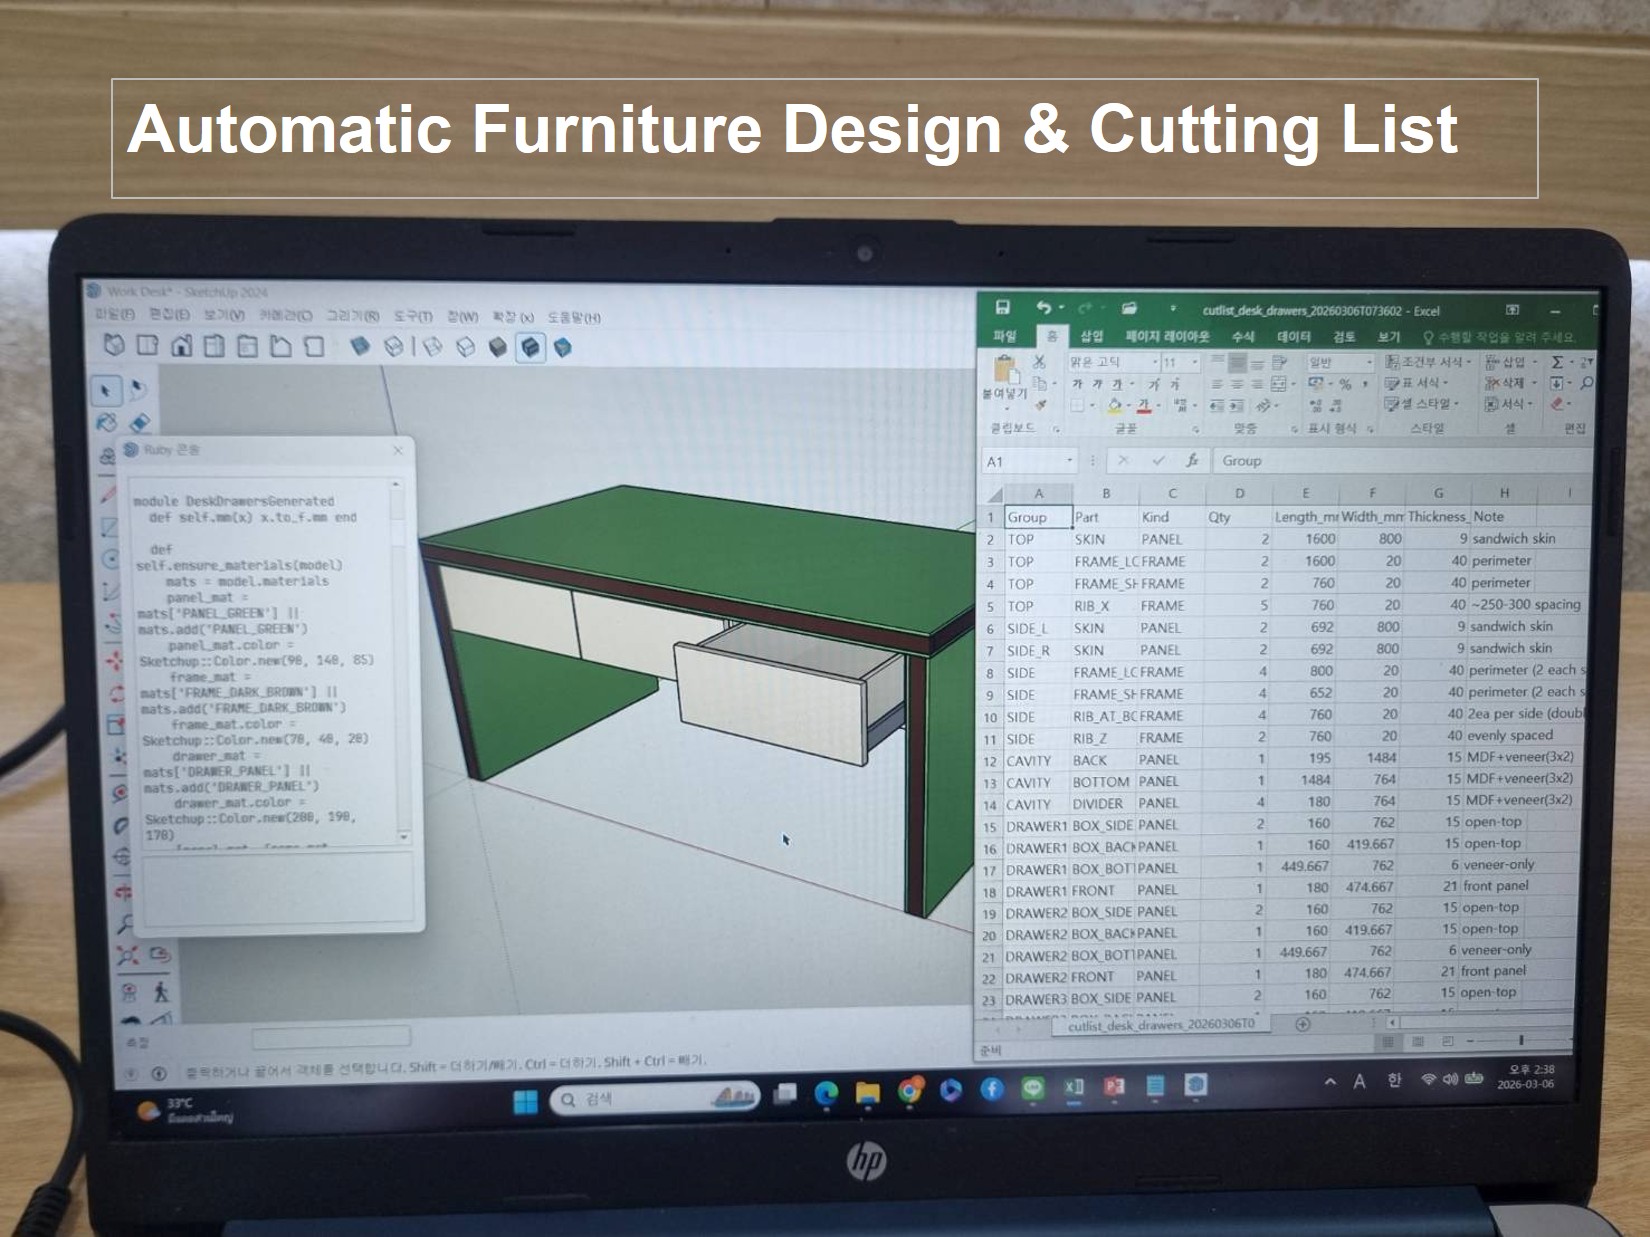The width and height of the screenshot is (1650, 1237).
Task: Switch to Iso view house icon
Action: click(113, 345)
